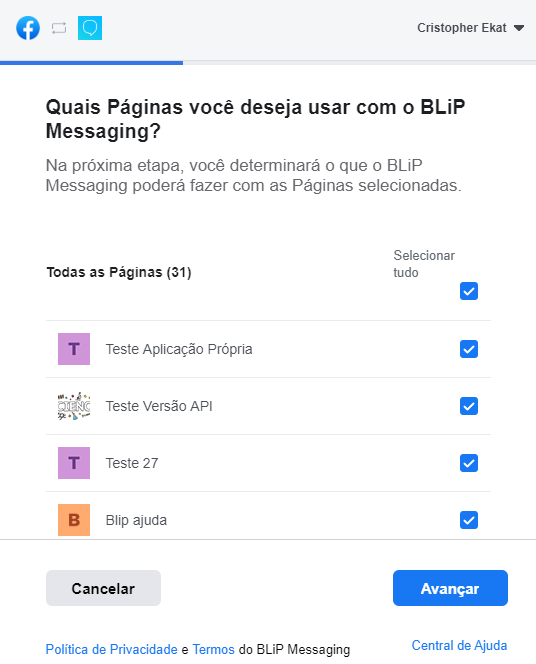Click the Facebook logo icon
This screenshot has width=536, height=664.
pyautogui.click(x=28, y=28)
